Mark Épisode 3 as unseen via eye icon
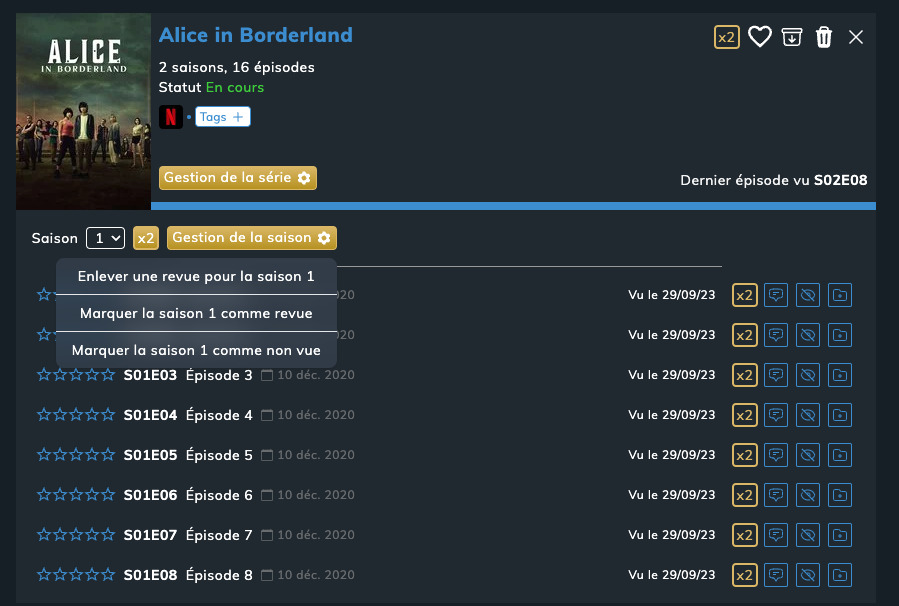Viewport: 899px width, 606px height. tap(808, 375)
